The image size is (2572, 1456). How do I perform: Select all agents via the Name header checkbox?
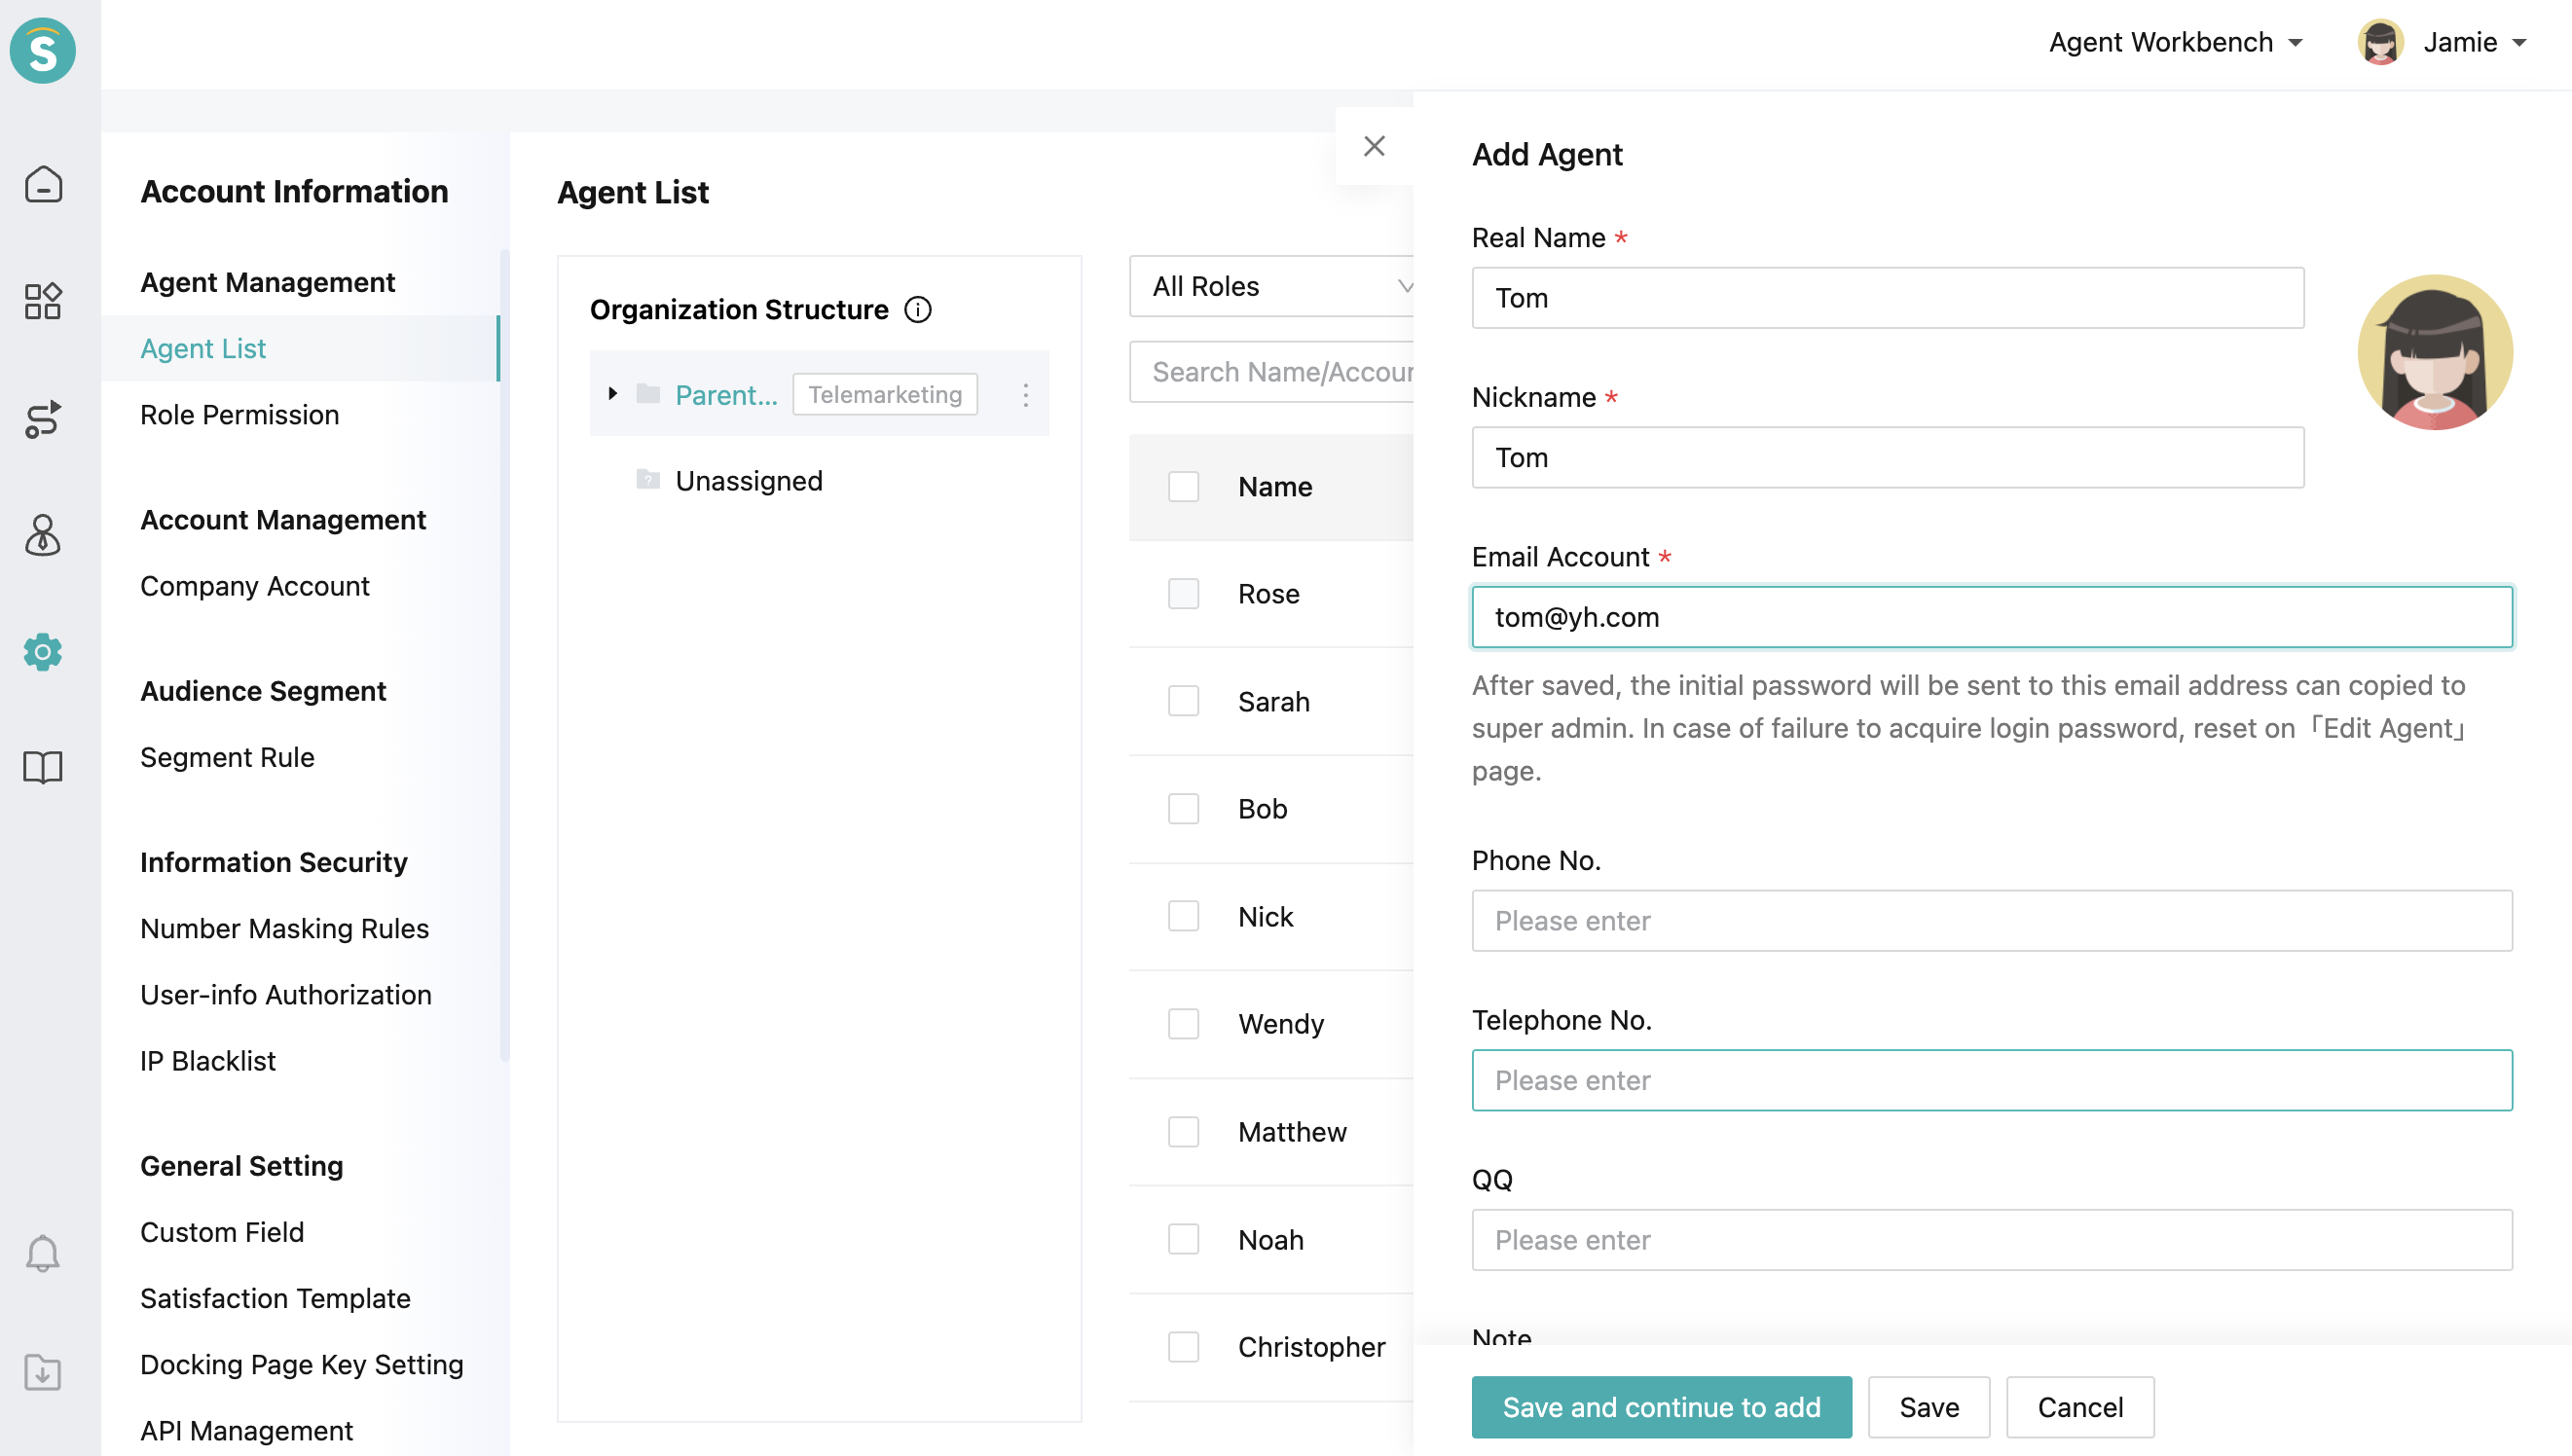pyautogui.click(x=1183, y=487)
